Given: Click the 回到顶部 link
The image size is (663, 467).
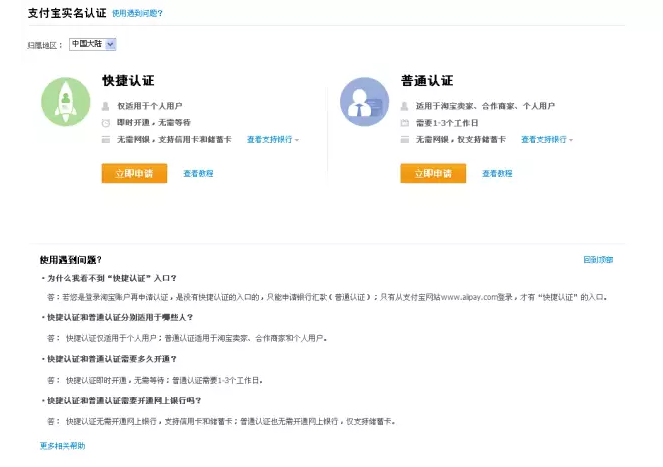Looking at the screenshot, I should pos(598,259).
